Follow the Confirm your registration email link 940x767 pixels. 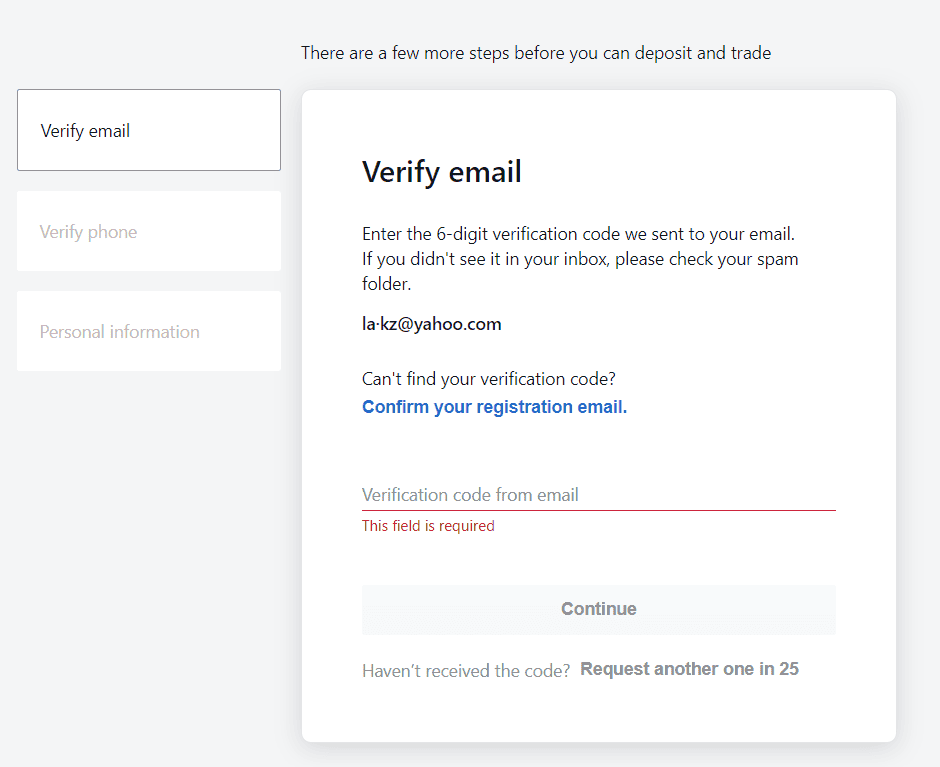(x=495, y=407)
